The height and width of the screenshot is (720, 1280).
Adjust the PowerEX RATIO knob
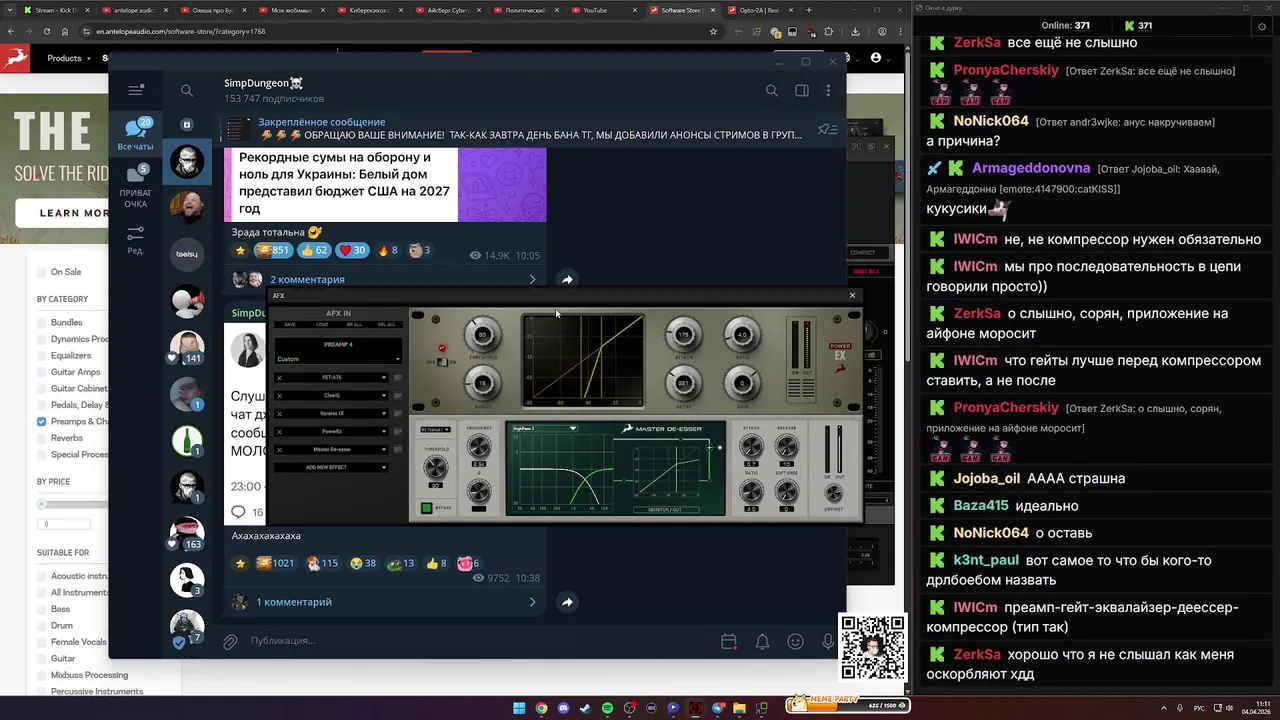coord(742,334)
